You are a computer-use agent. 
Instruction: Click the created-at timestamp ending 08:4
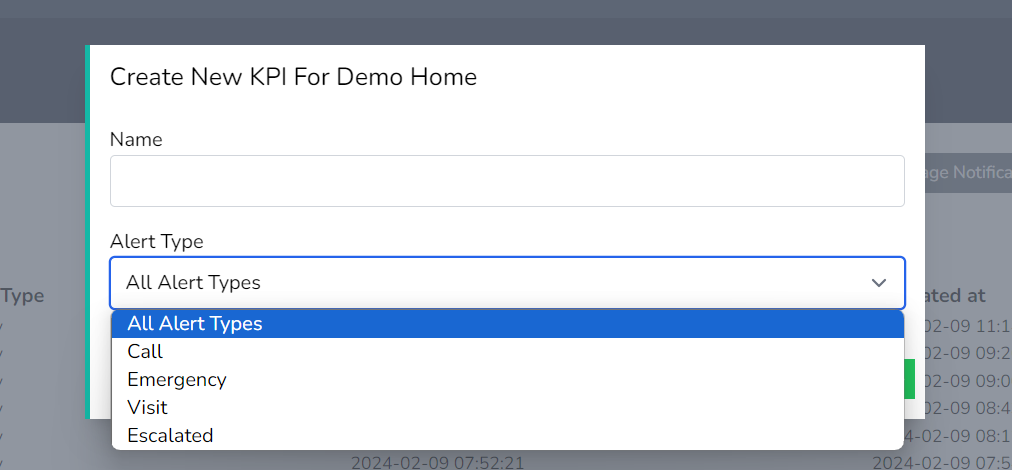[967, 408]
